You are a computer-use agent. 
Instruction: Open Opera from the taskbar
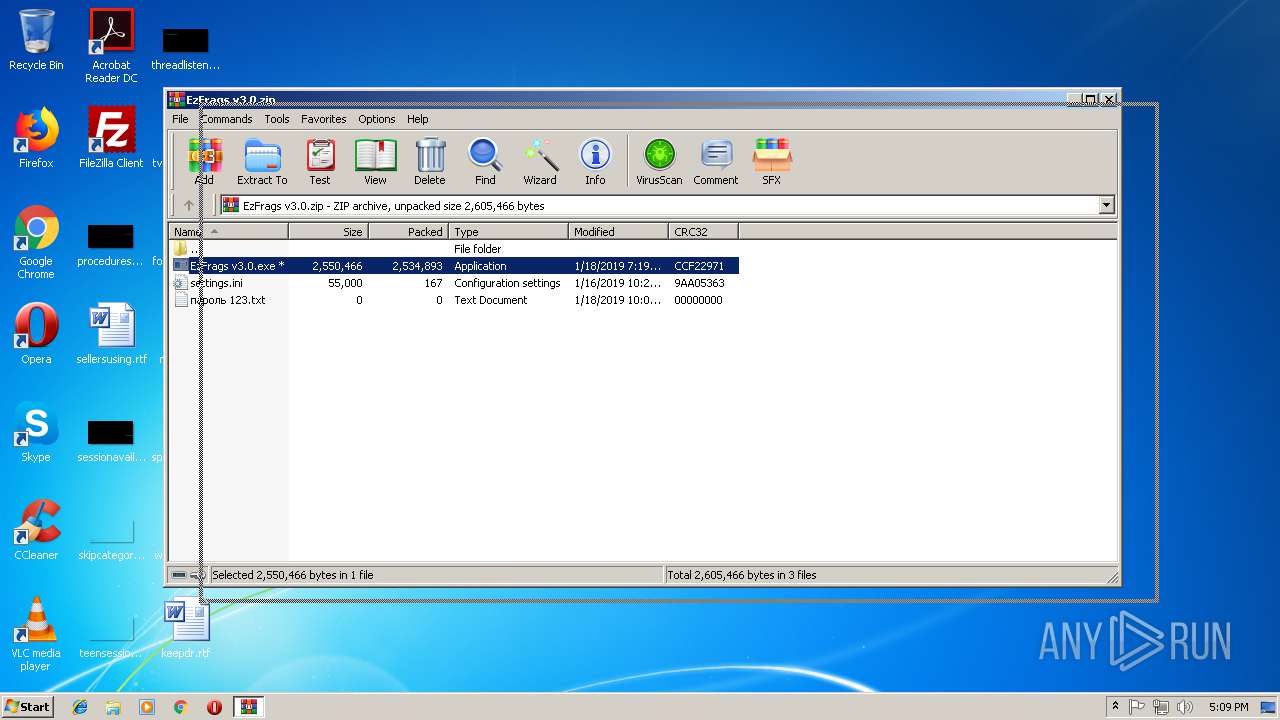[214, 707]
